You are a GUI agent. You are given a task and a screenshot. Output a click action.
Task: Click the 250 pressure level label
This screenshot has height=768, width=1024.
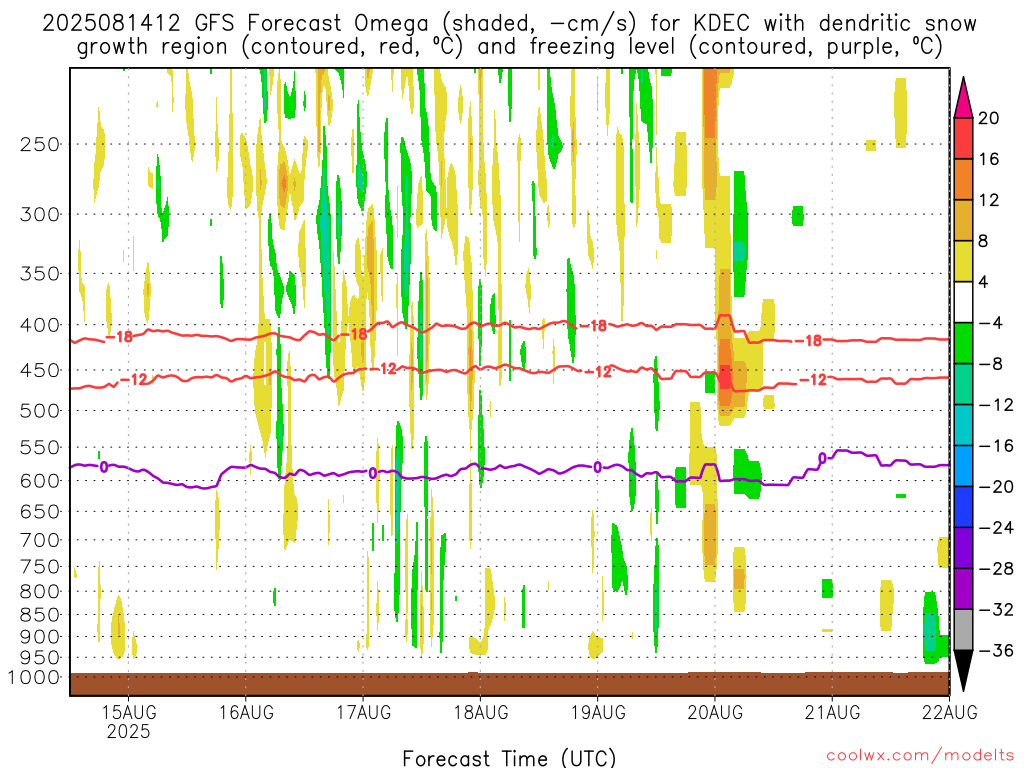[40, 144]
